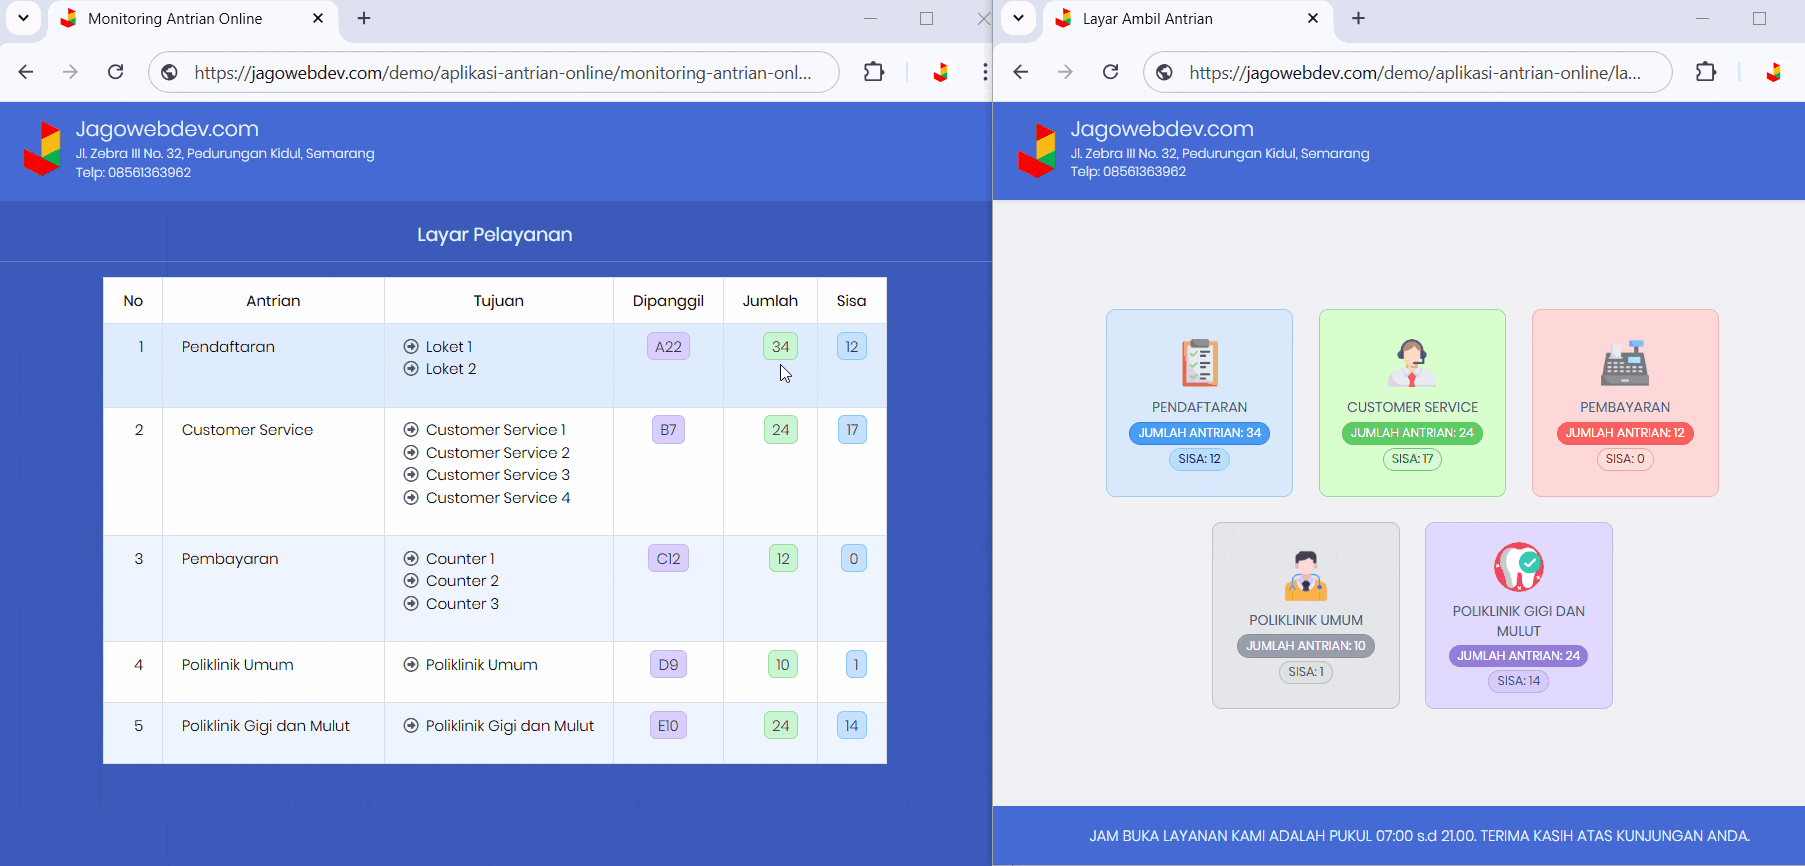
Task: Click the site info icon in Monitoring address bar
Action: pyautogui.click(x=170, y=72)
